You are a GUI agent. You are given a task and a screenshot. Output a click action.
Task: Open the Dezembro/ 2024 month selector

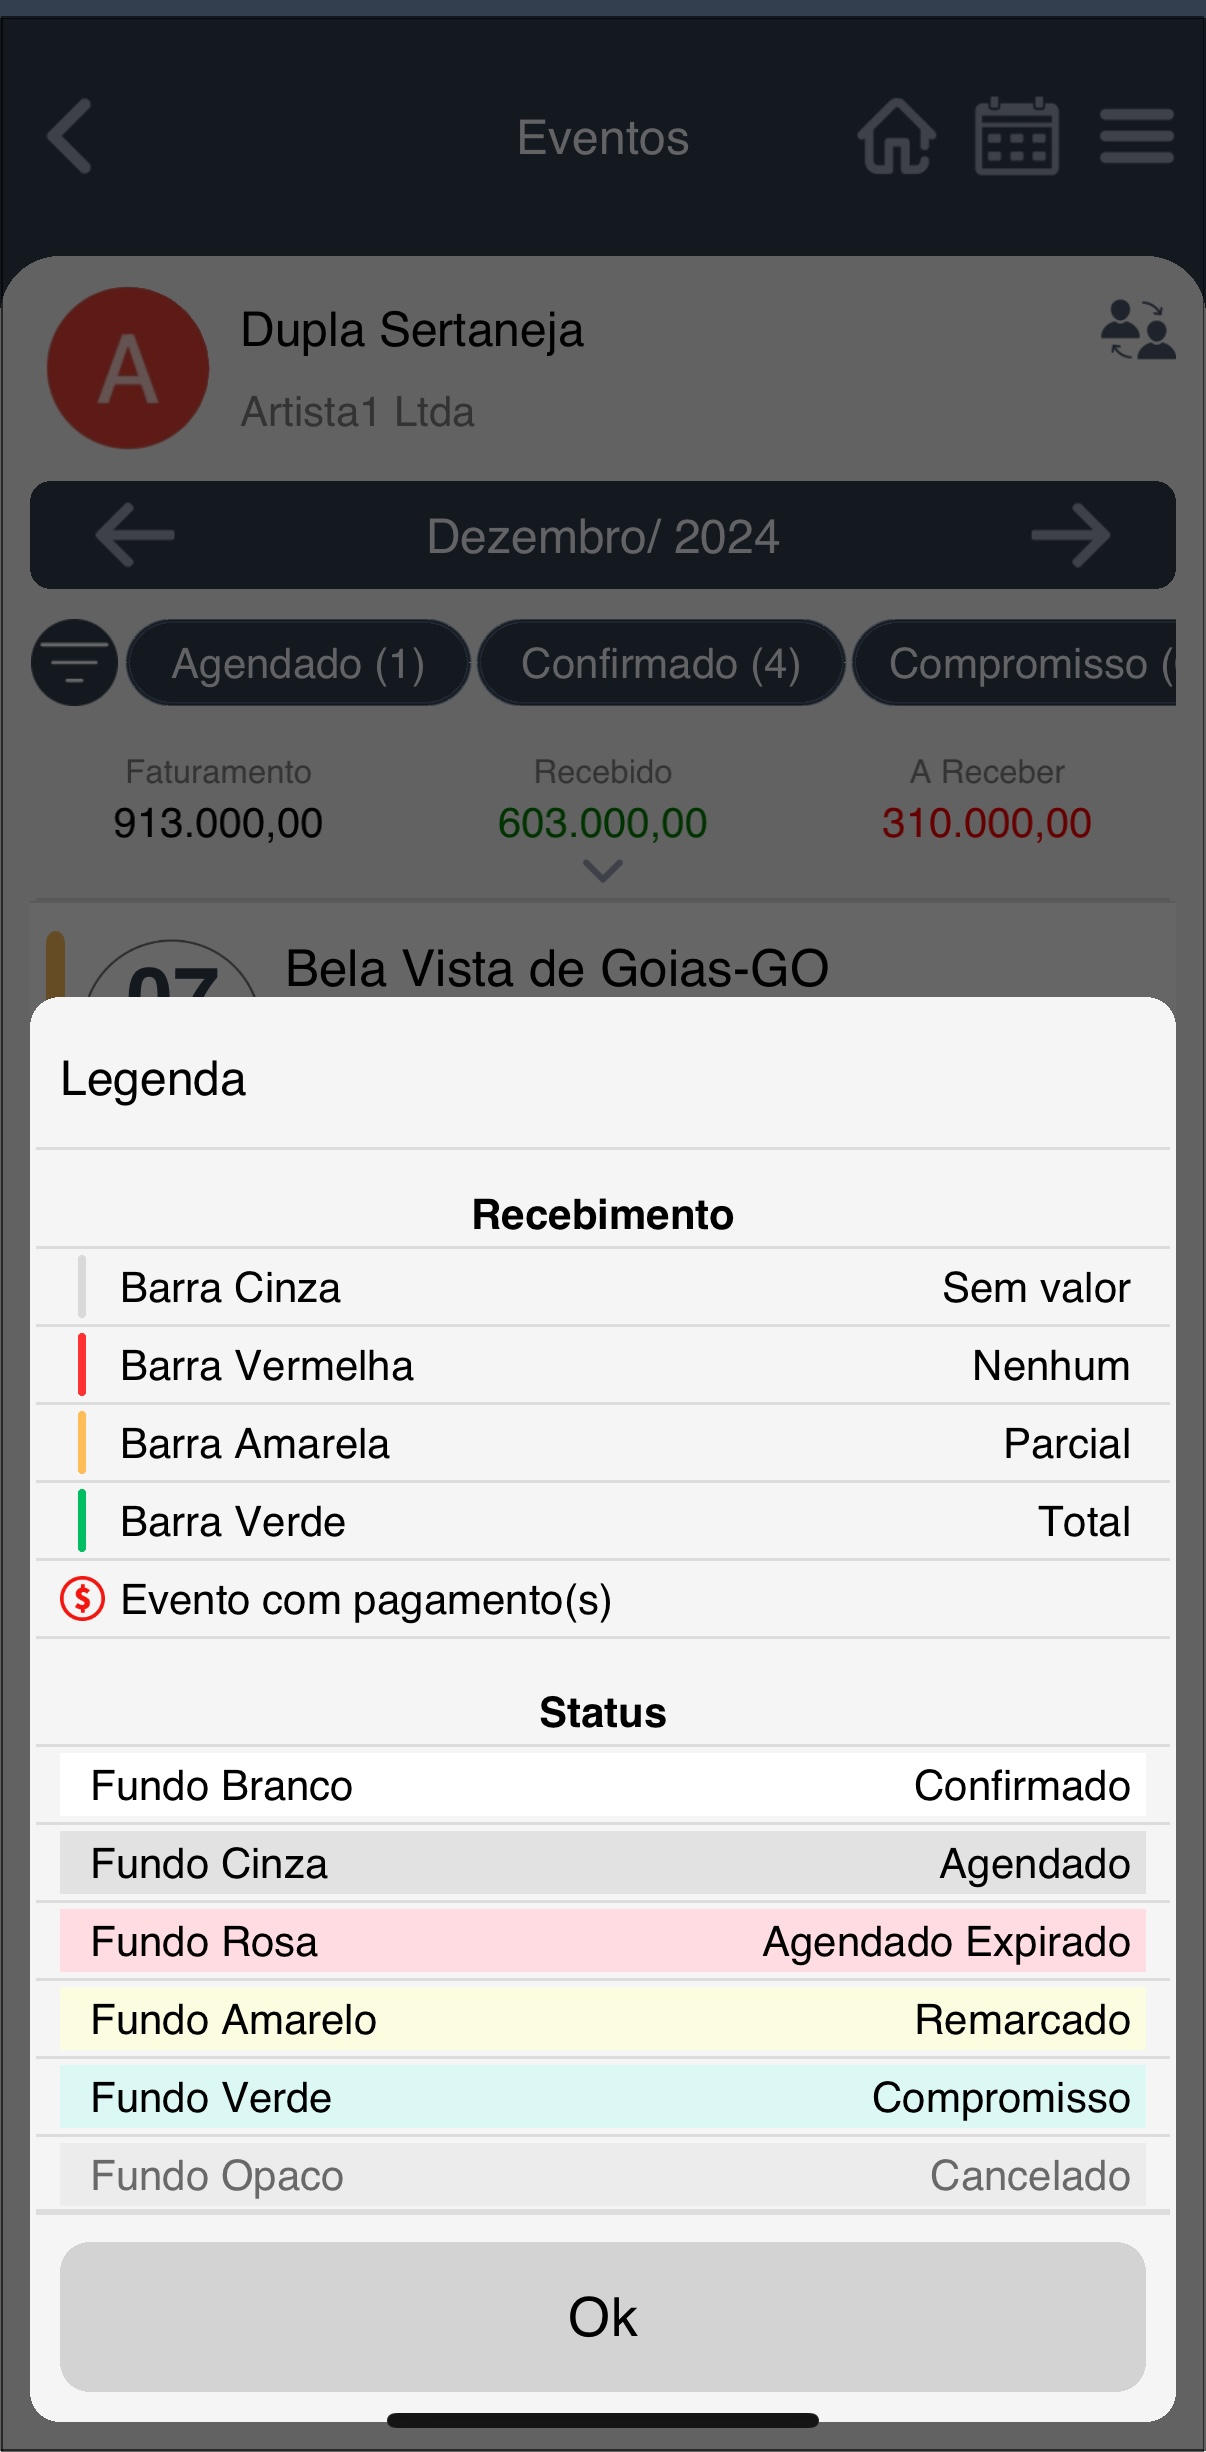tap(603, 536)
